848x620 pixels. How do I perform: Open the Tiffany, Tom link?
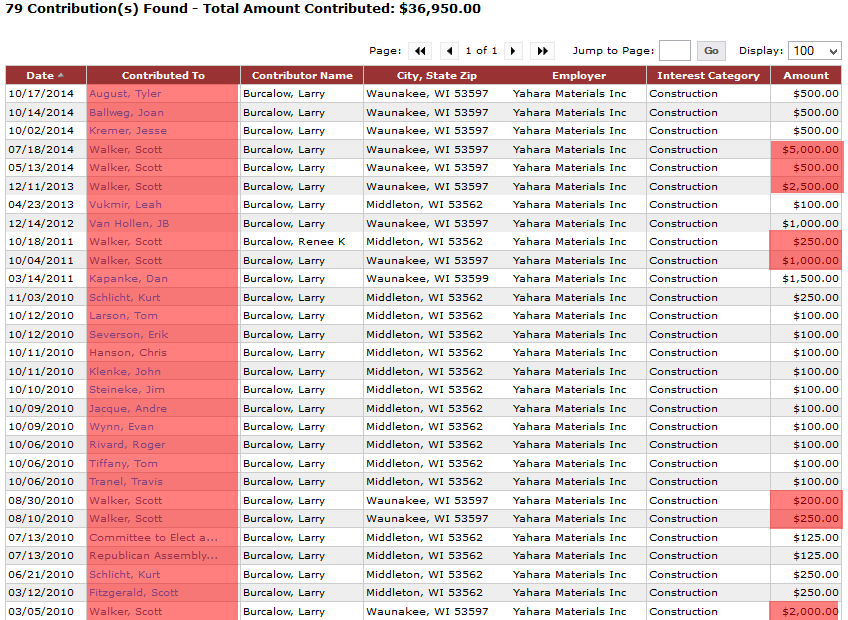[123, 464]
